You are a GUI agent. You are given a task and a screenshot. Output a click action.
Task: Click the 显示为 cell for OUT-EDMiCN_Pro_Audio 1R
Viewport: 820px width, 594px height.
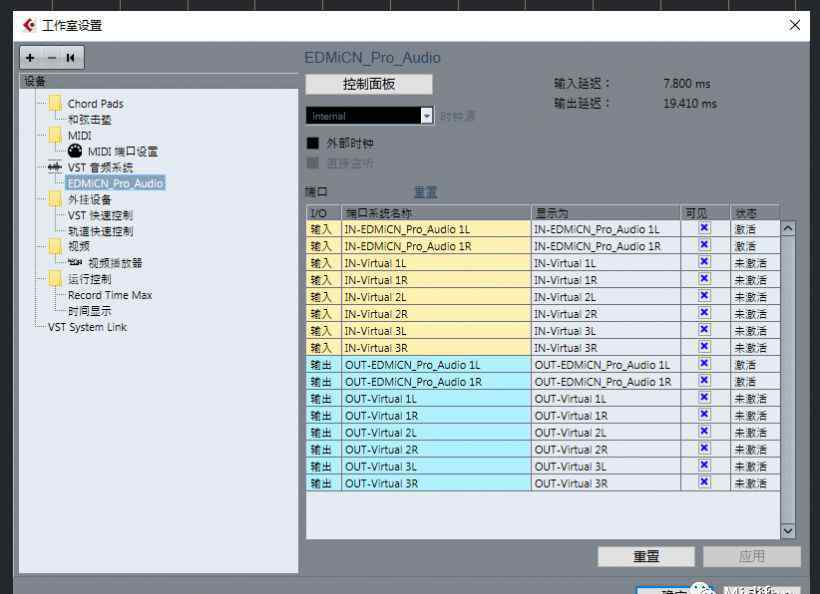click(606, 382)
